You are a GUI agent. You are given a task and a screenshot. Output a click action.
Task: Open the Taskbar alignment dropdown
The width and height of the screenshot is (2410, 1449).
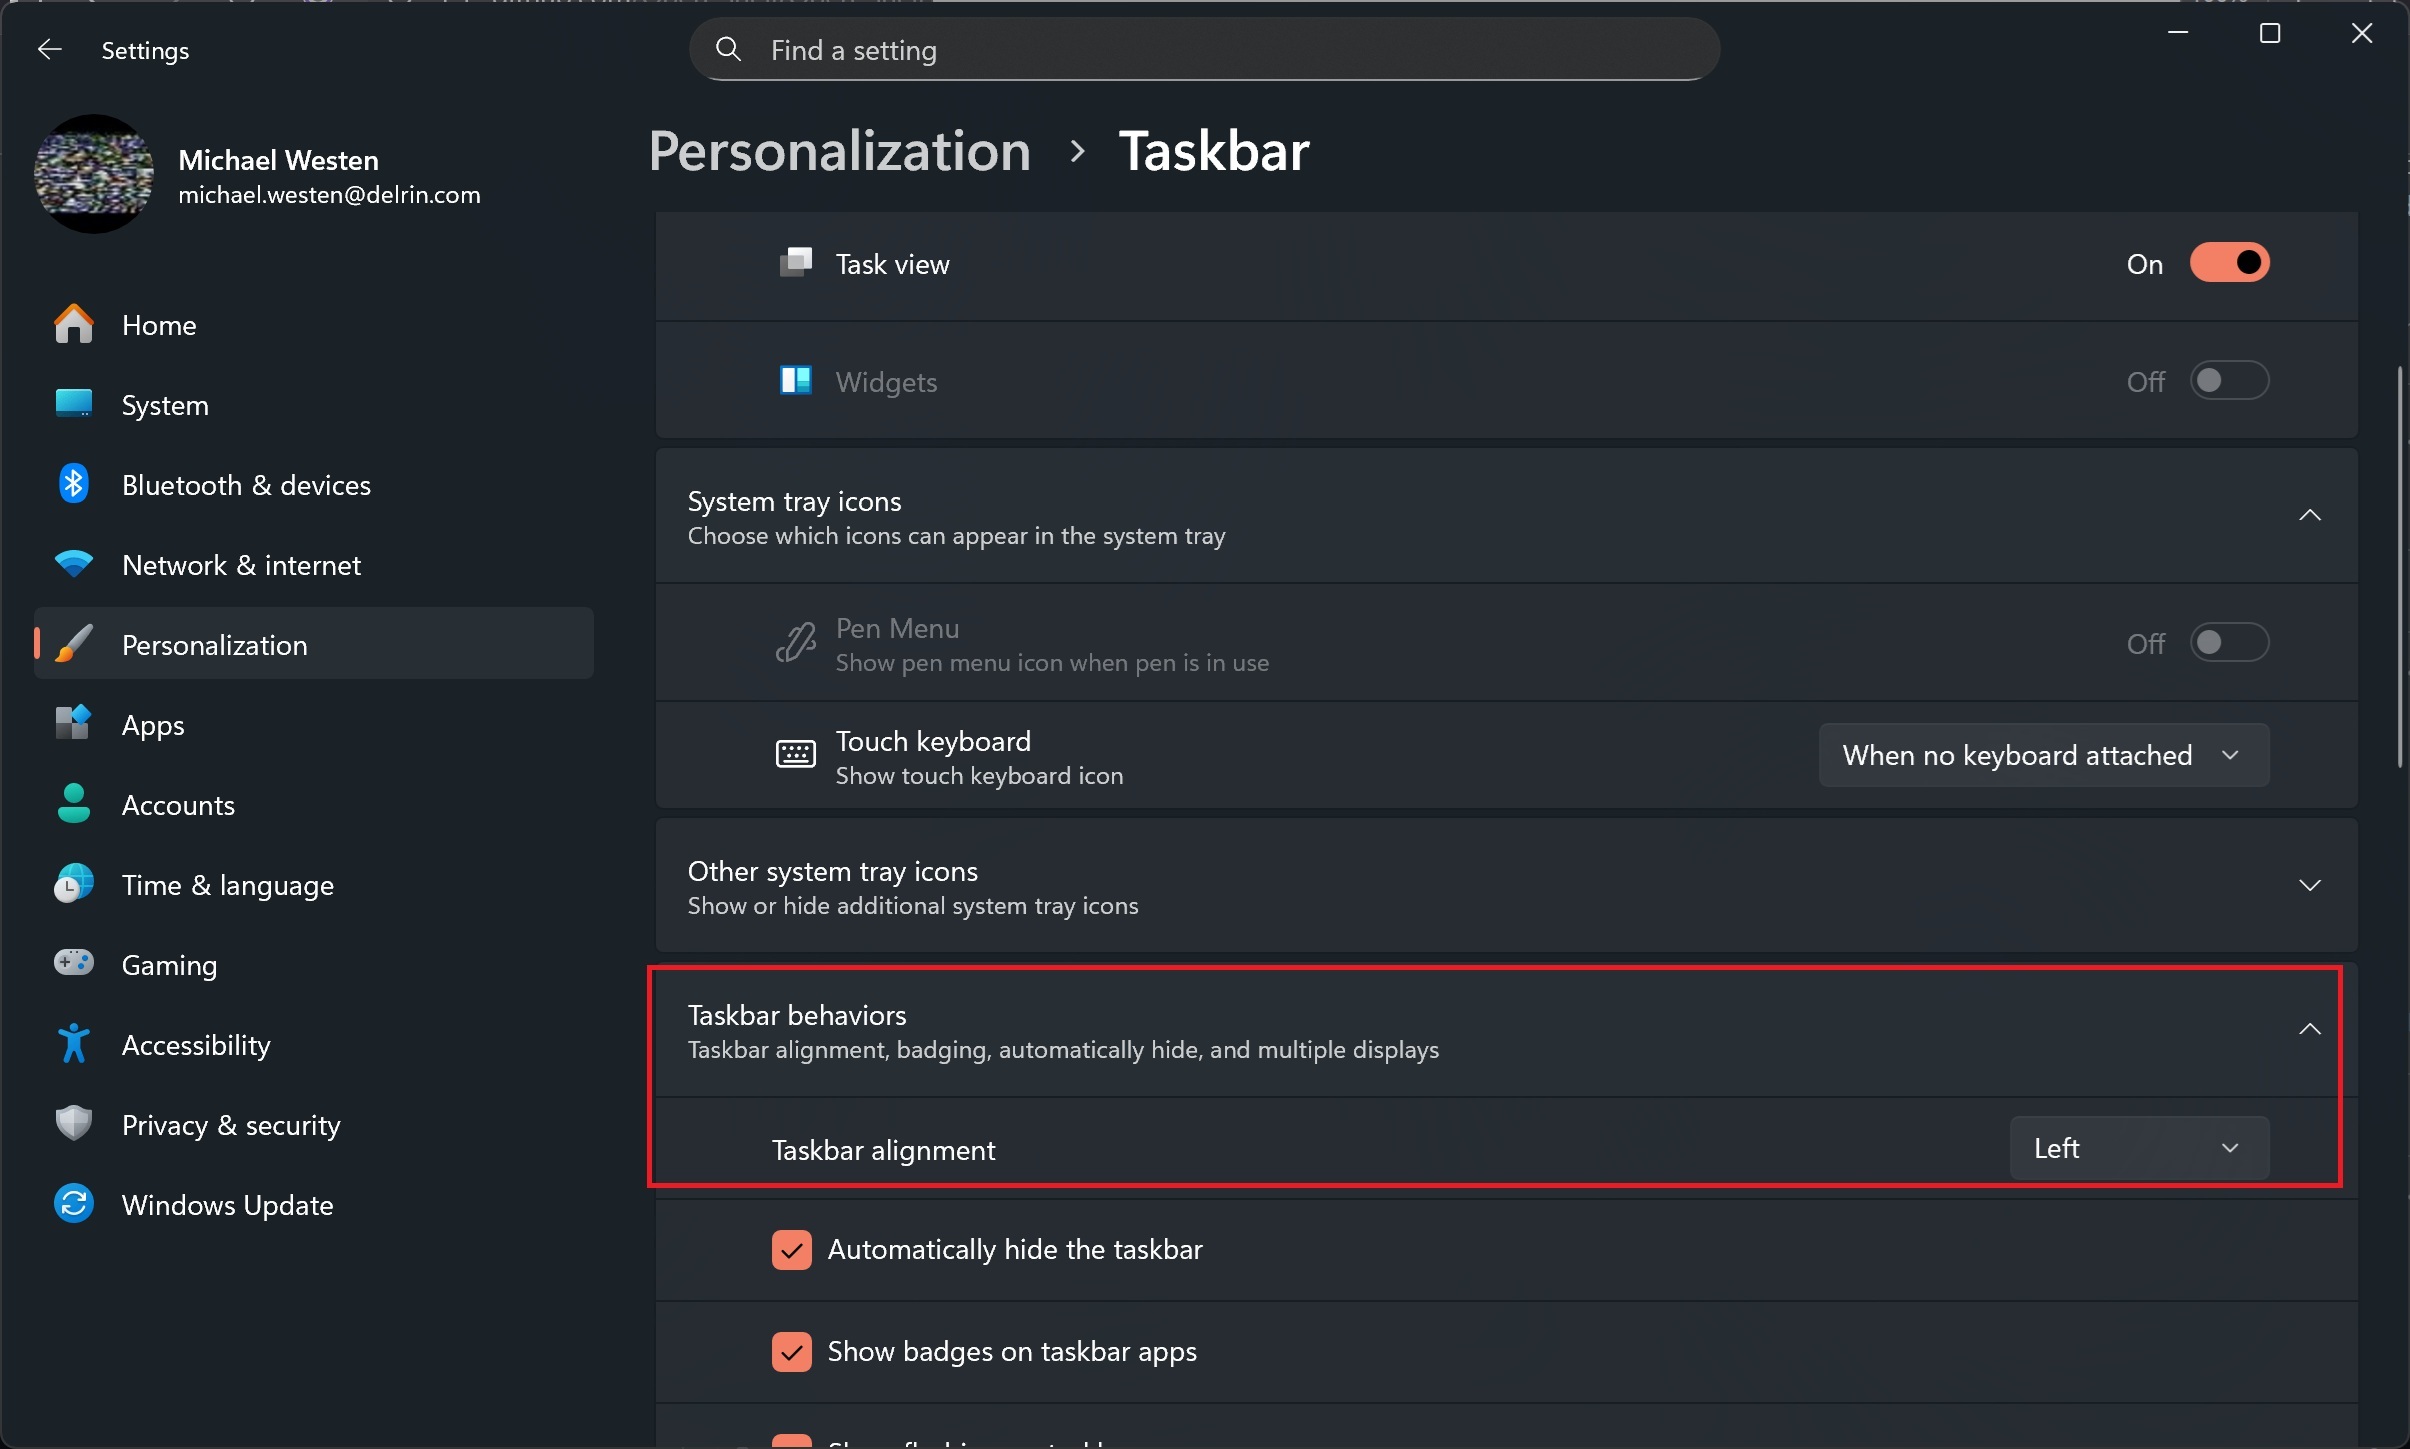coord(2138,1148)
